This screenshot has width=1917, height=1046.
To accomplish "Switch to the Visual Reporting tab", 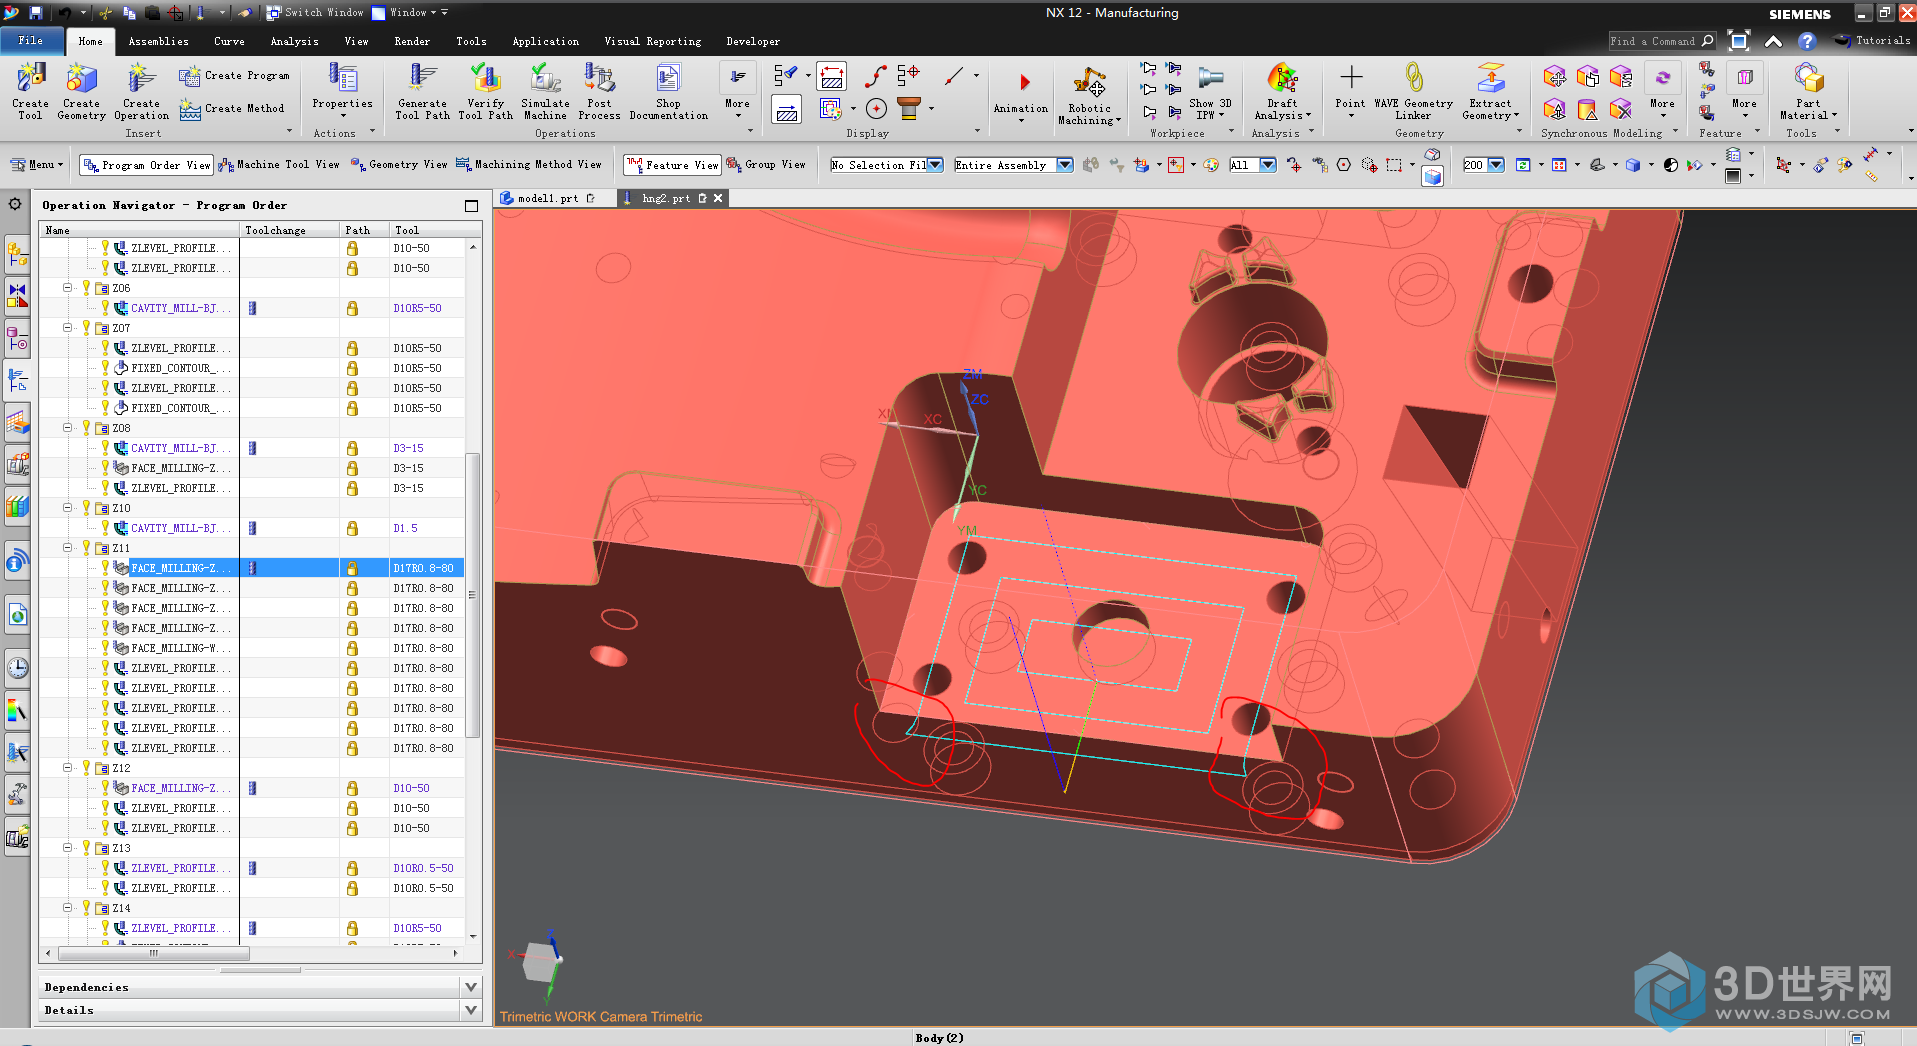I will [652, 42].
